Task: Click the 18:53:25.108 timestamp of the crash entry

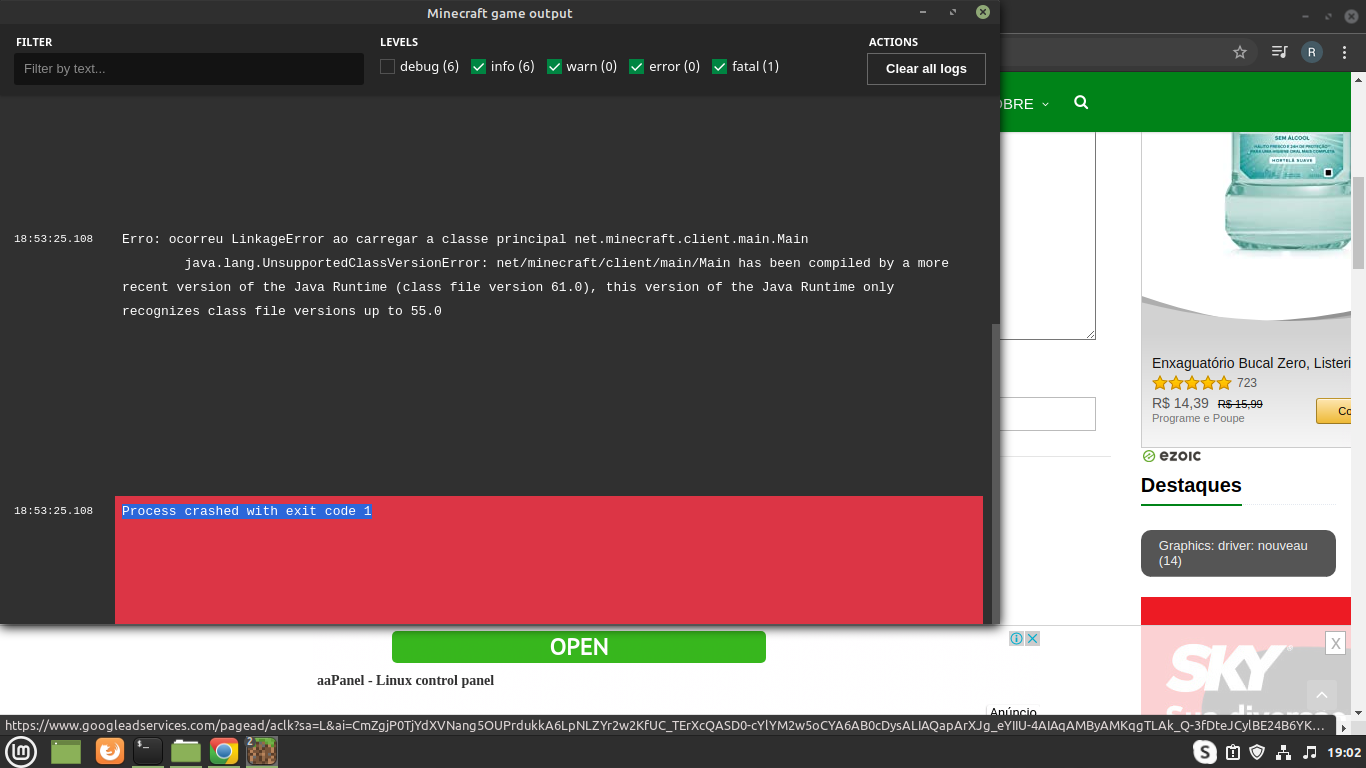Action: pos(53,511)
